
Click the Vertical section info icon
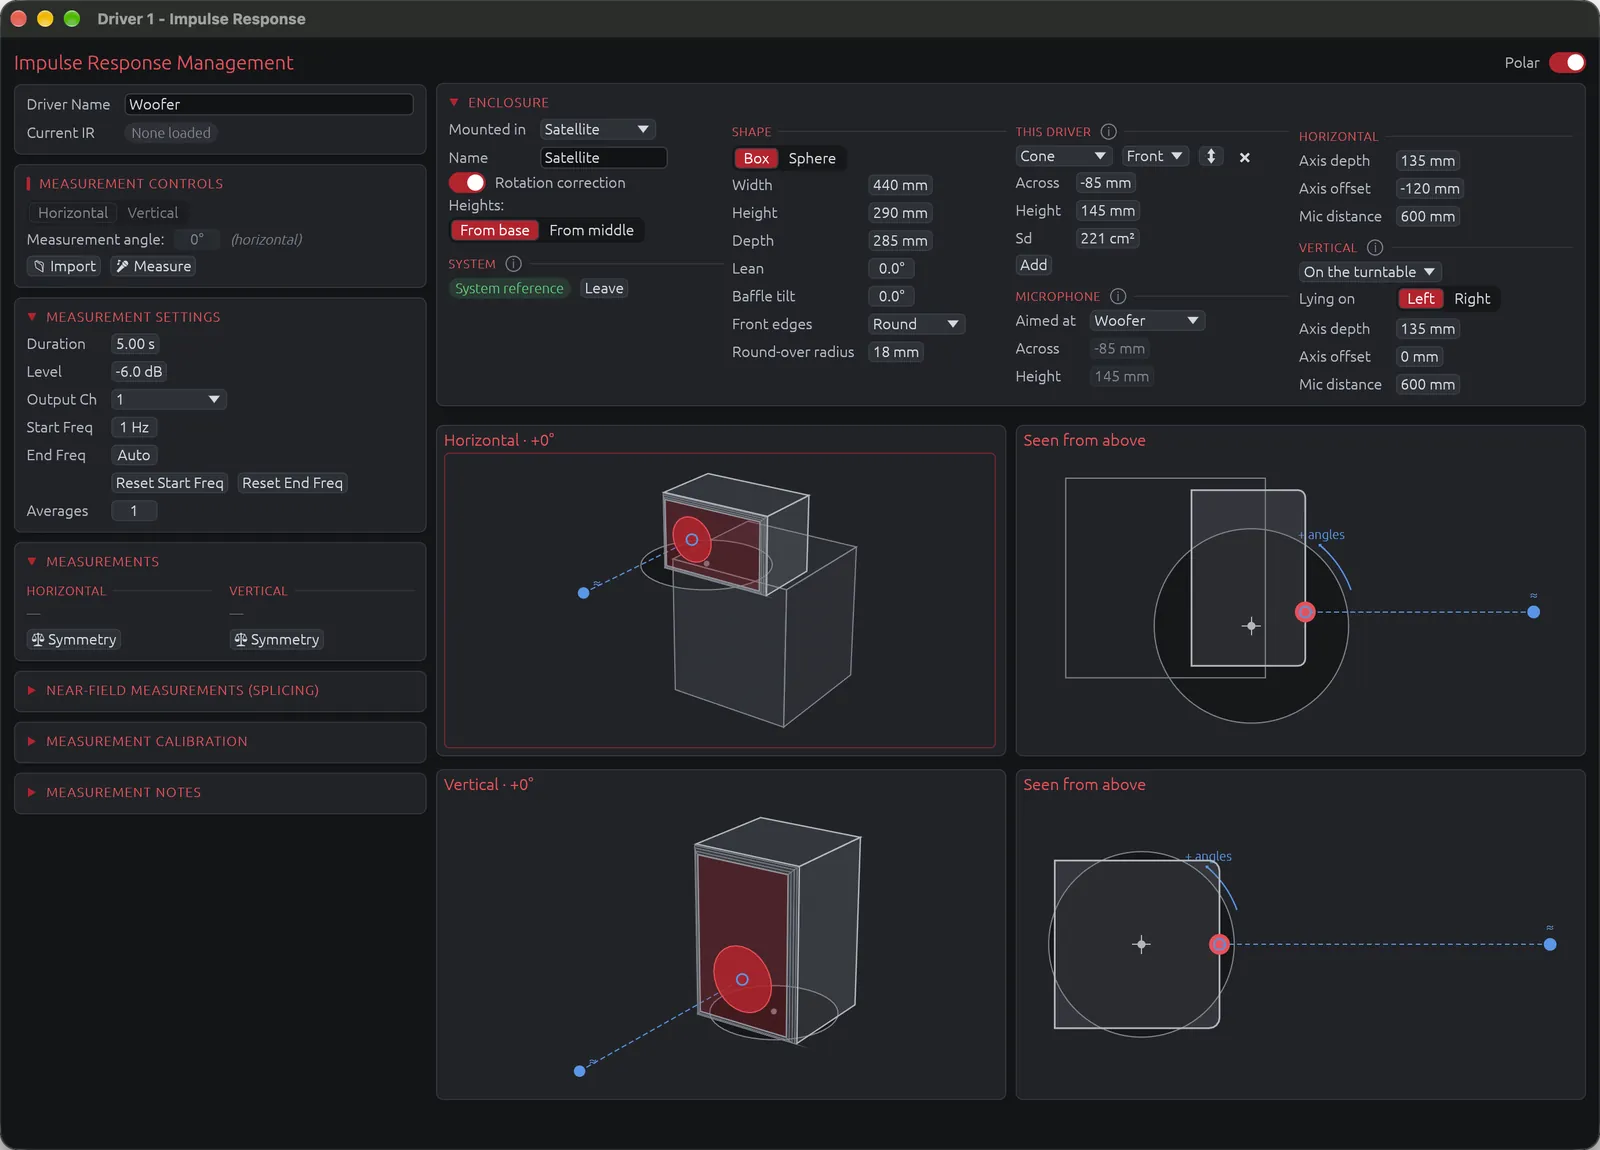click(1375, 248)
